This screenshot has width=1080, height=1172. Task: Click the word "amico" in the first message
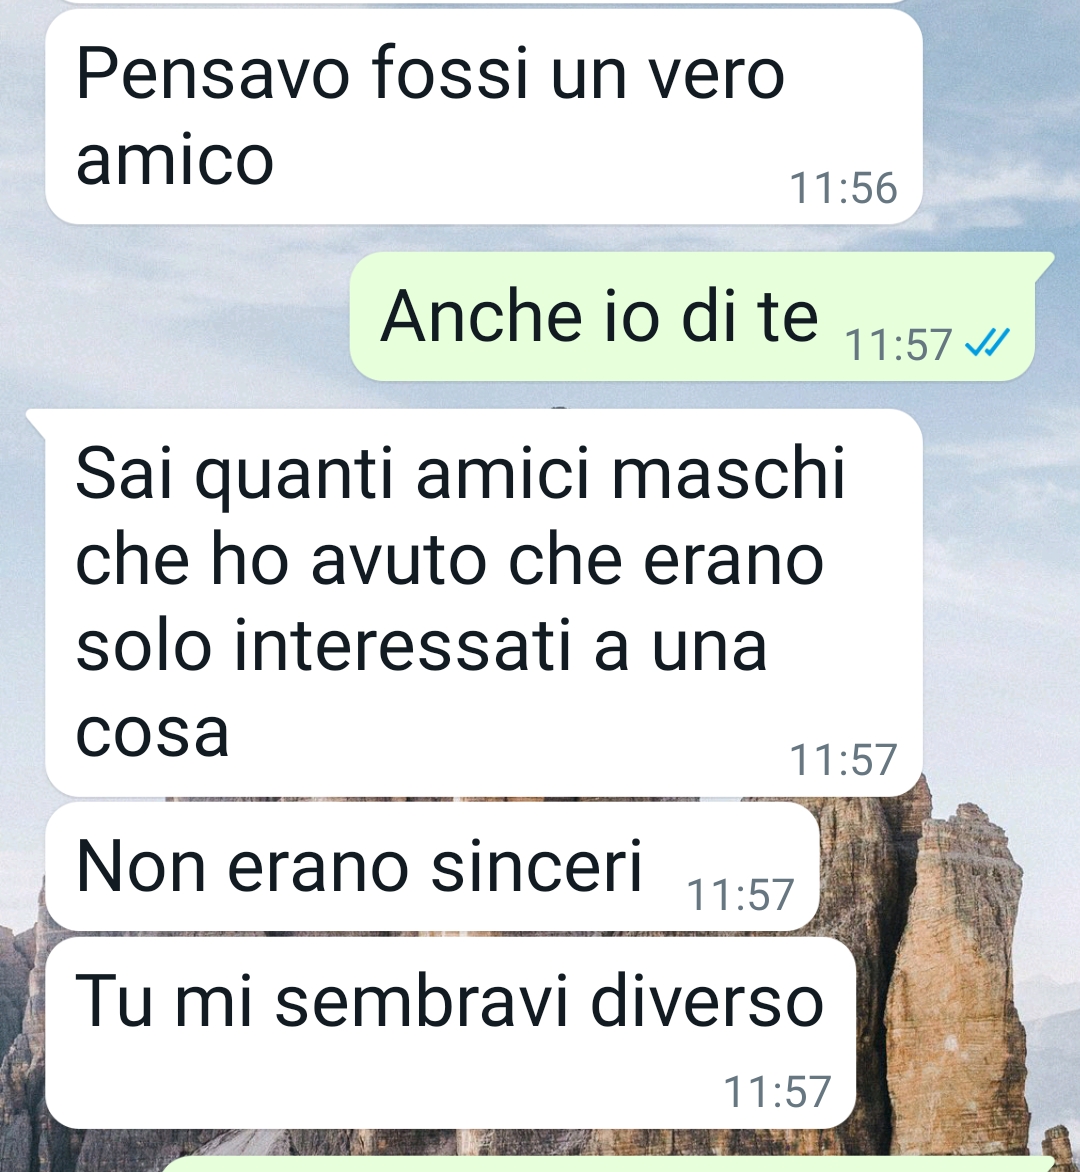click(x=175, y=160)
